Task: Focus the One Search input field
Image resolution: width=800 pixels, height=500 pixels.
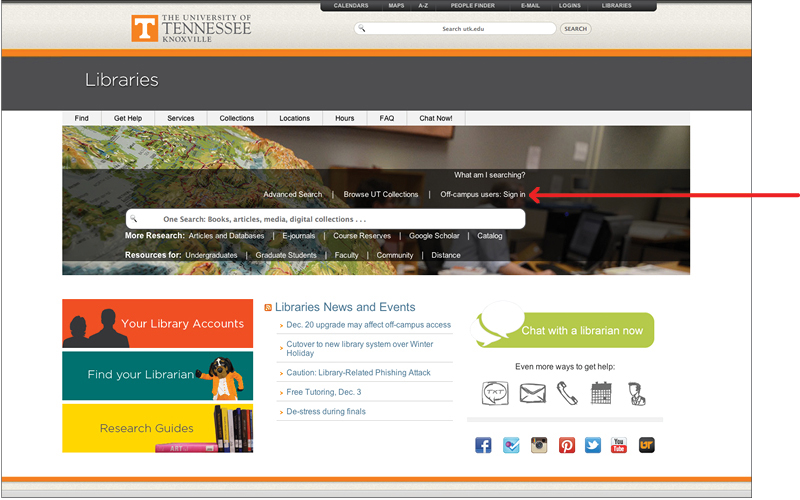Action: coord(326,219)
